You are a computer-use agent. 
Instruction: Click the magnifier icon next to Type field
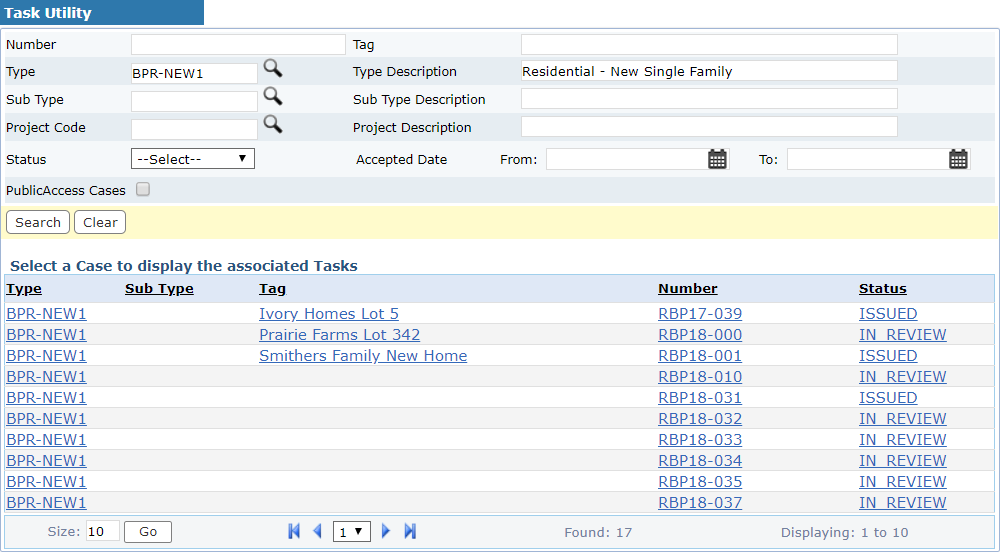pos(272,68)
